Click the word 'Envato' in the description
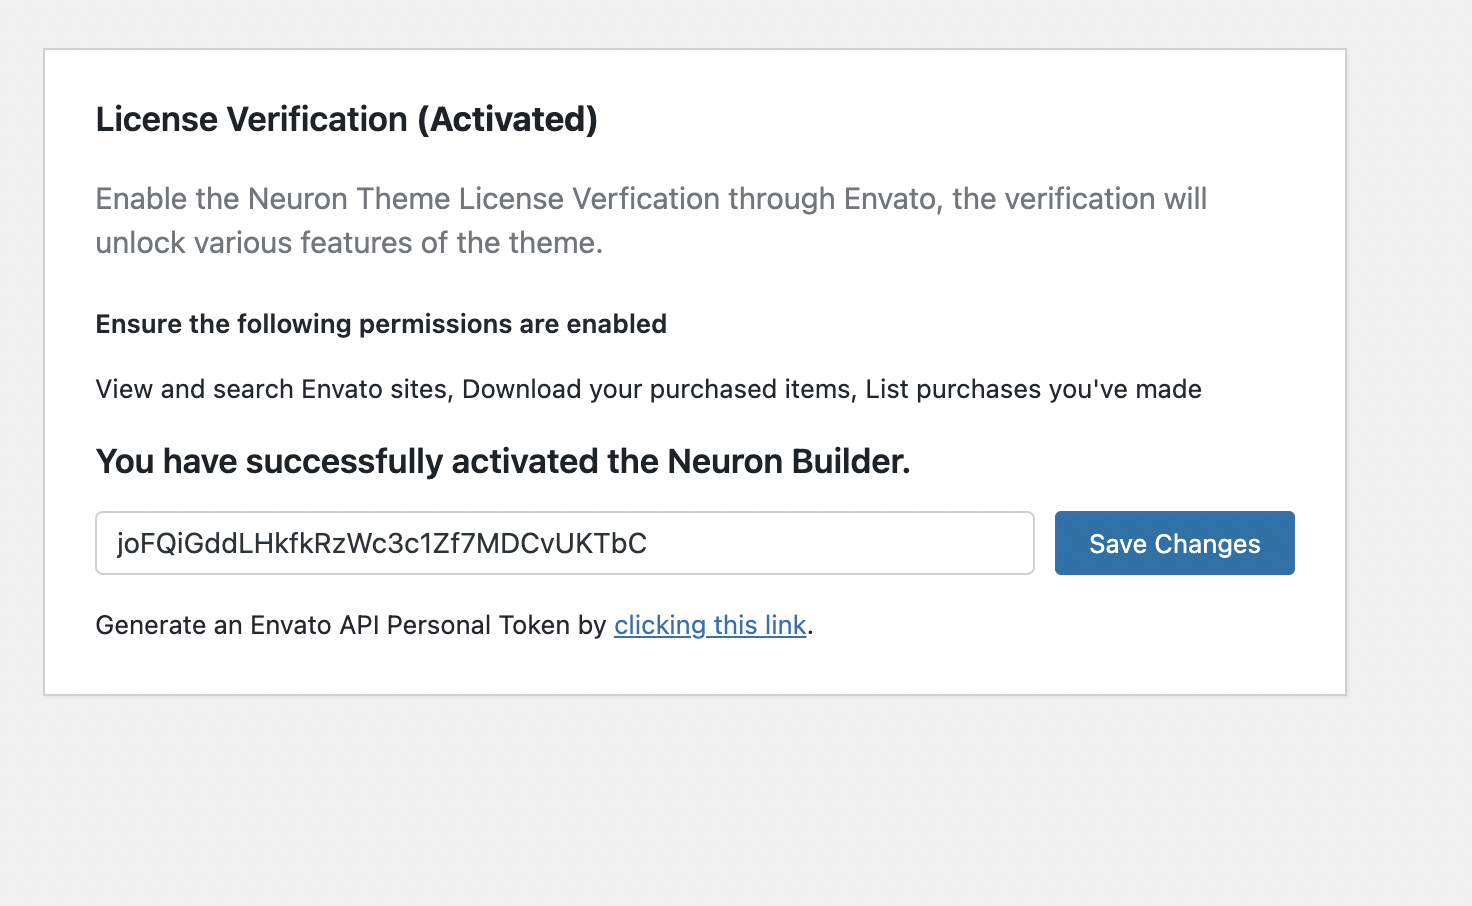Screen dimensions: 1472x906 coord(889,199)
